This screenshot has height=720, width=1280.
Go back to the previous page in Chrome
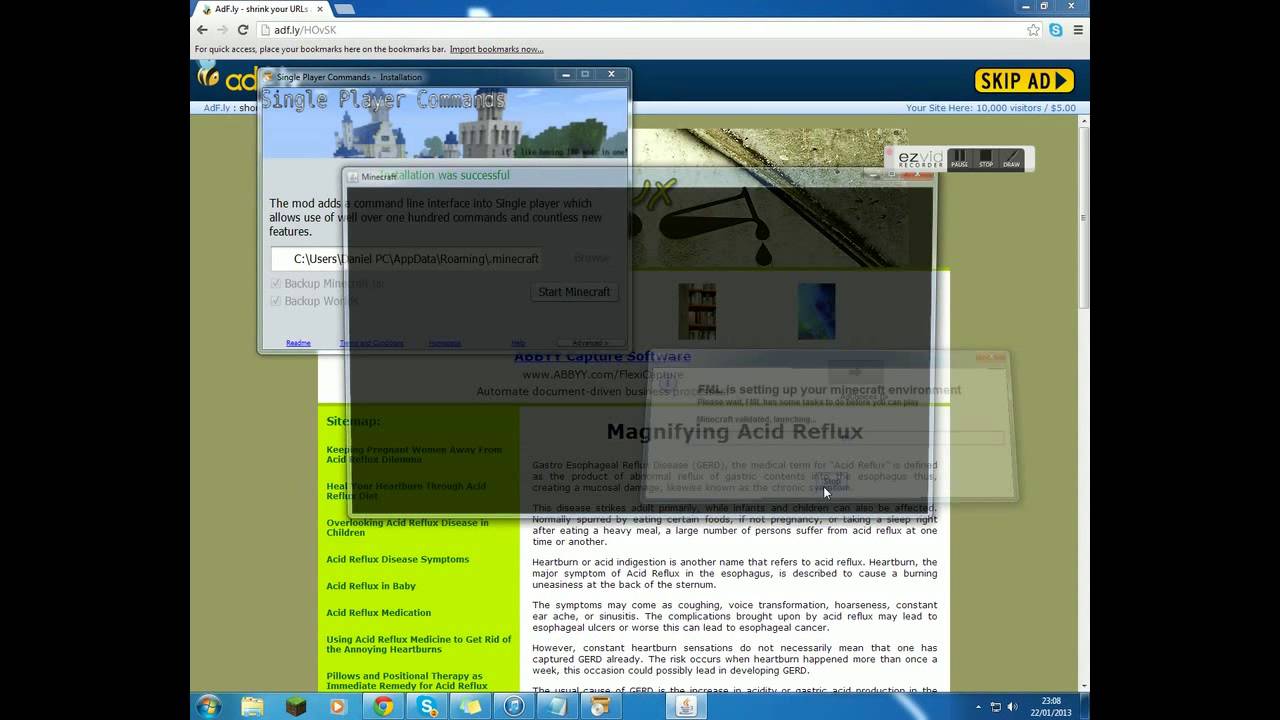click(x=202, y=30)
